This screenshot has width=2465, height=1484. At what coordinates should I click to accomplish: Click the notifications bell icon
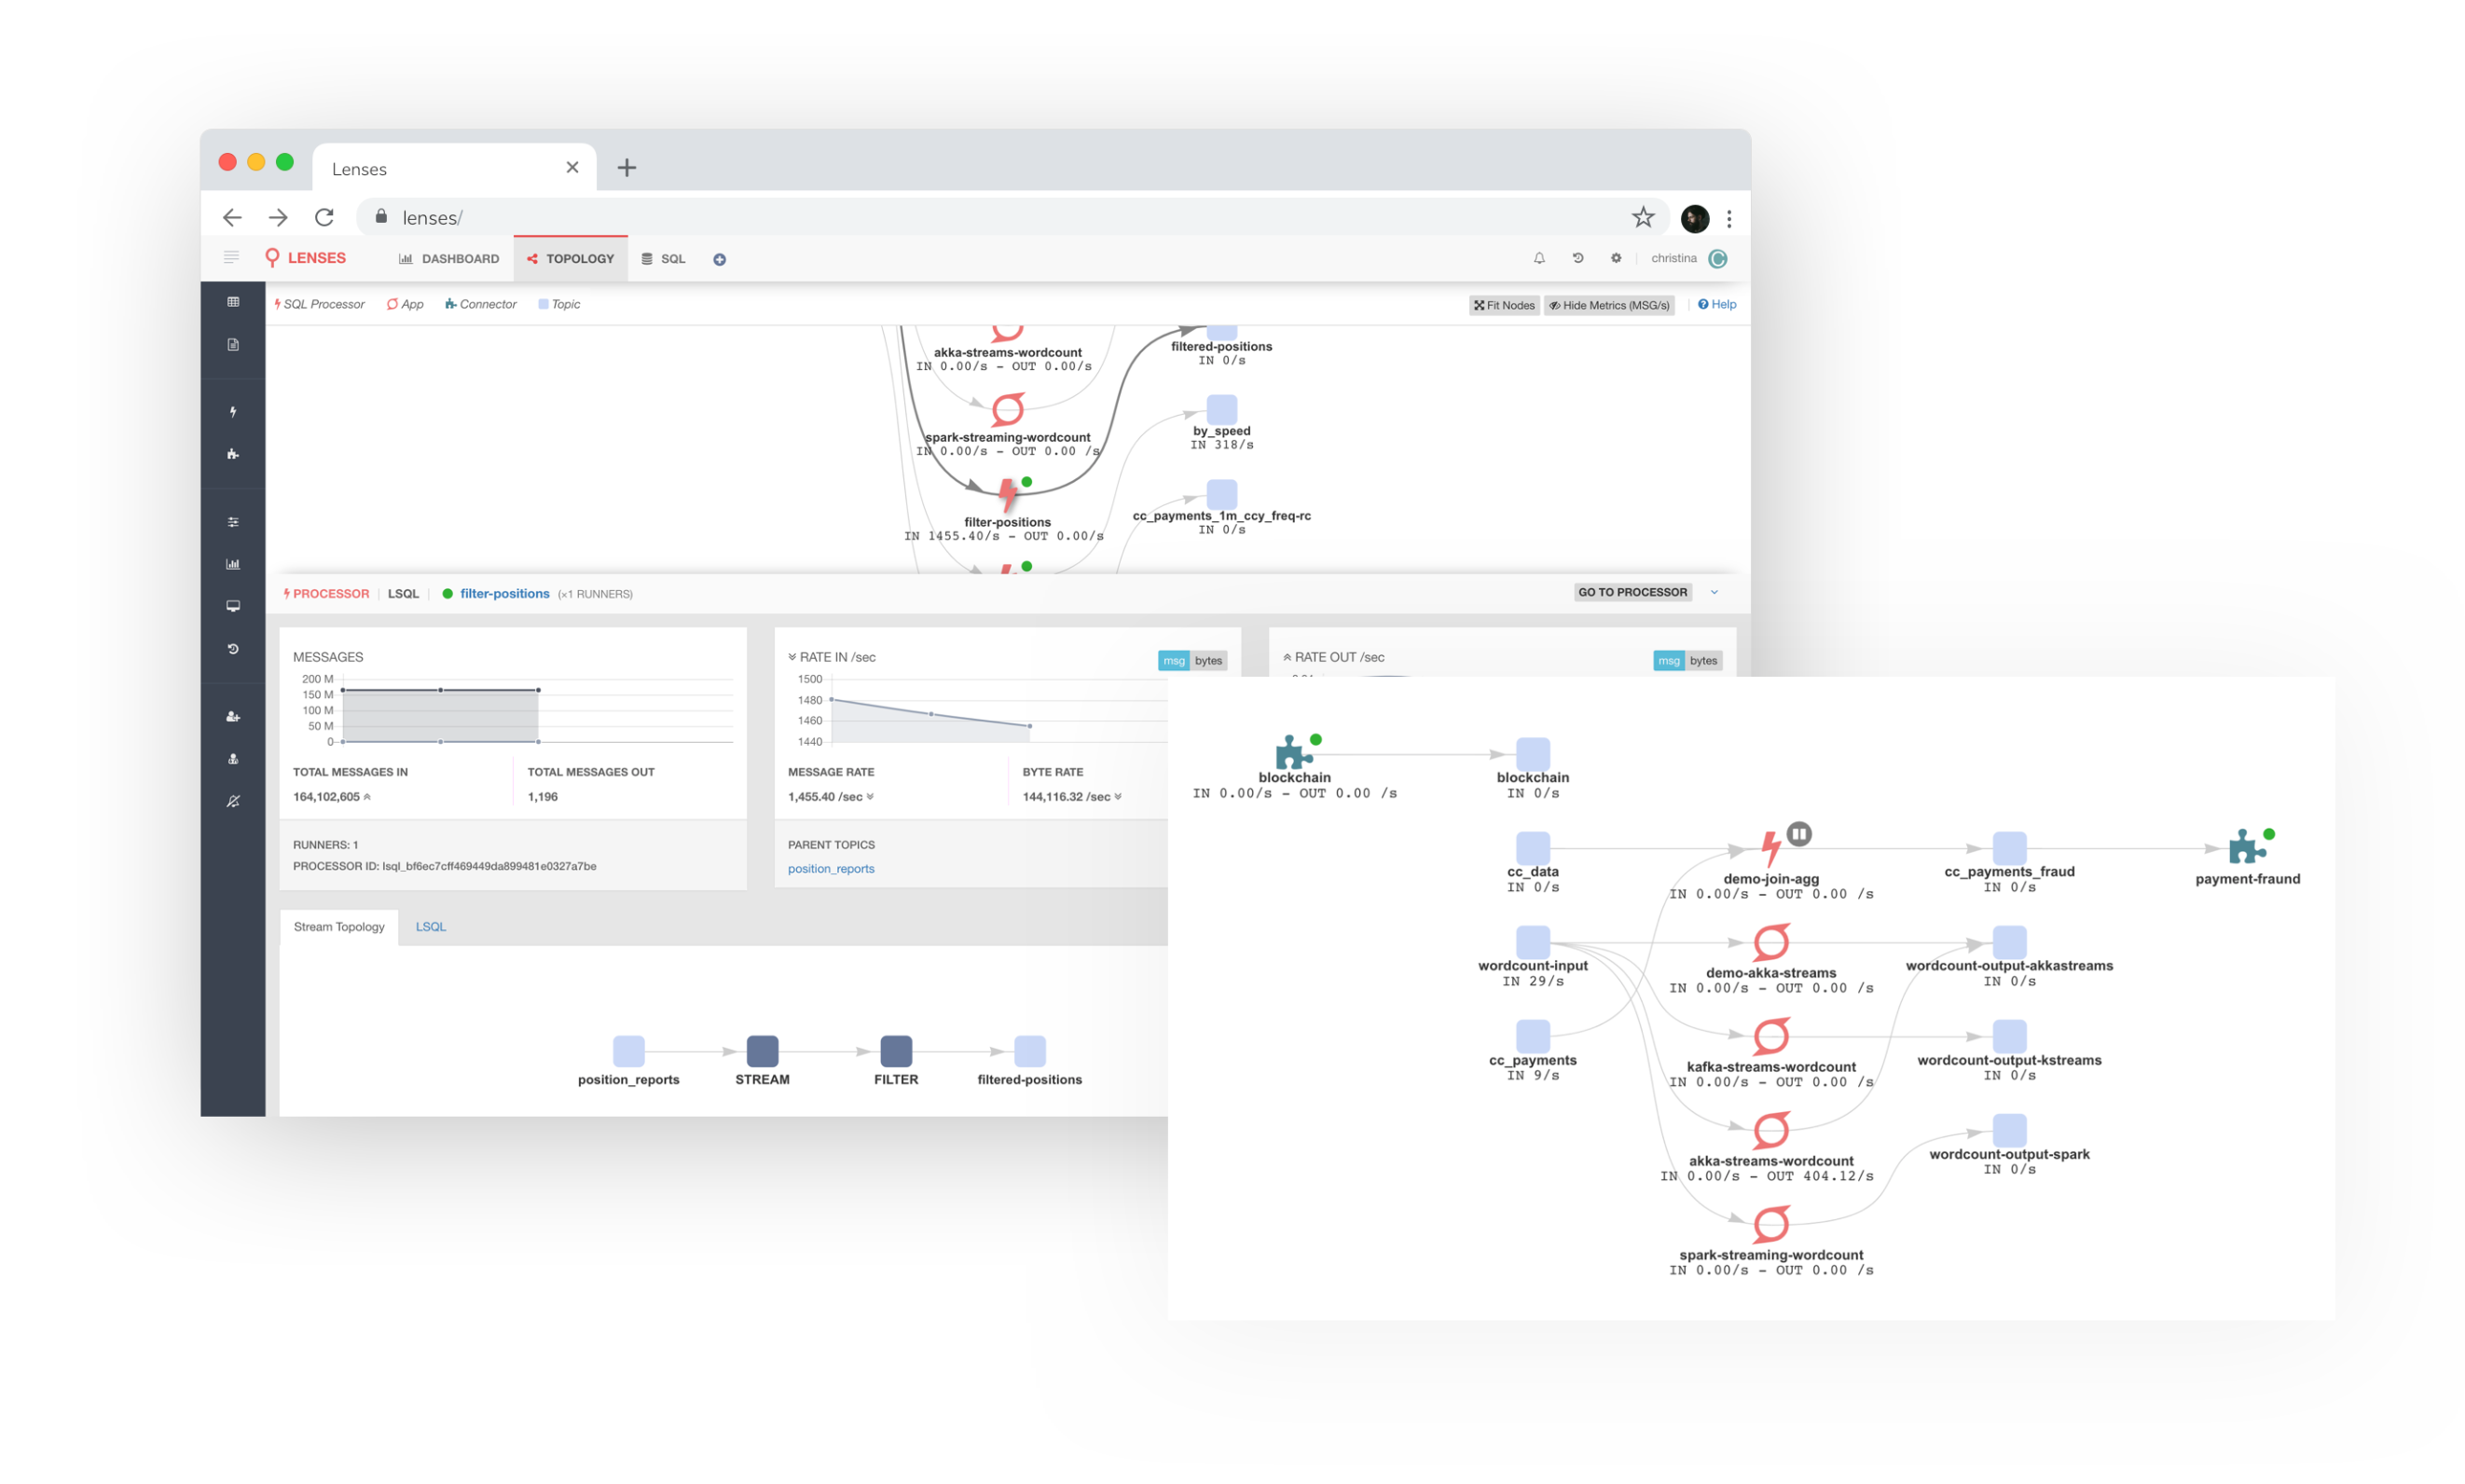1538,258
